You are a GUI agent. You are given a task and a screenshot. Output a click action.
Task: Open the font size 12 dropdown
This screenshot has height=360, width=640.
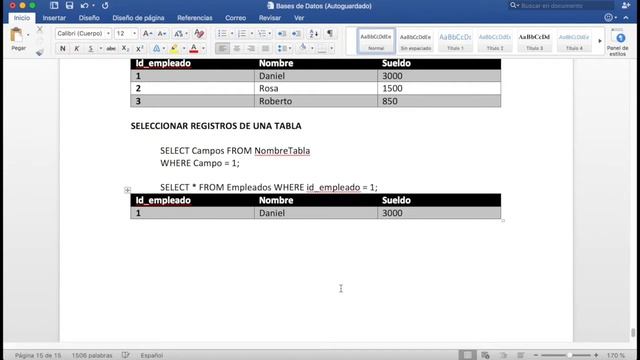tap(135, 33)
